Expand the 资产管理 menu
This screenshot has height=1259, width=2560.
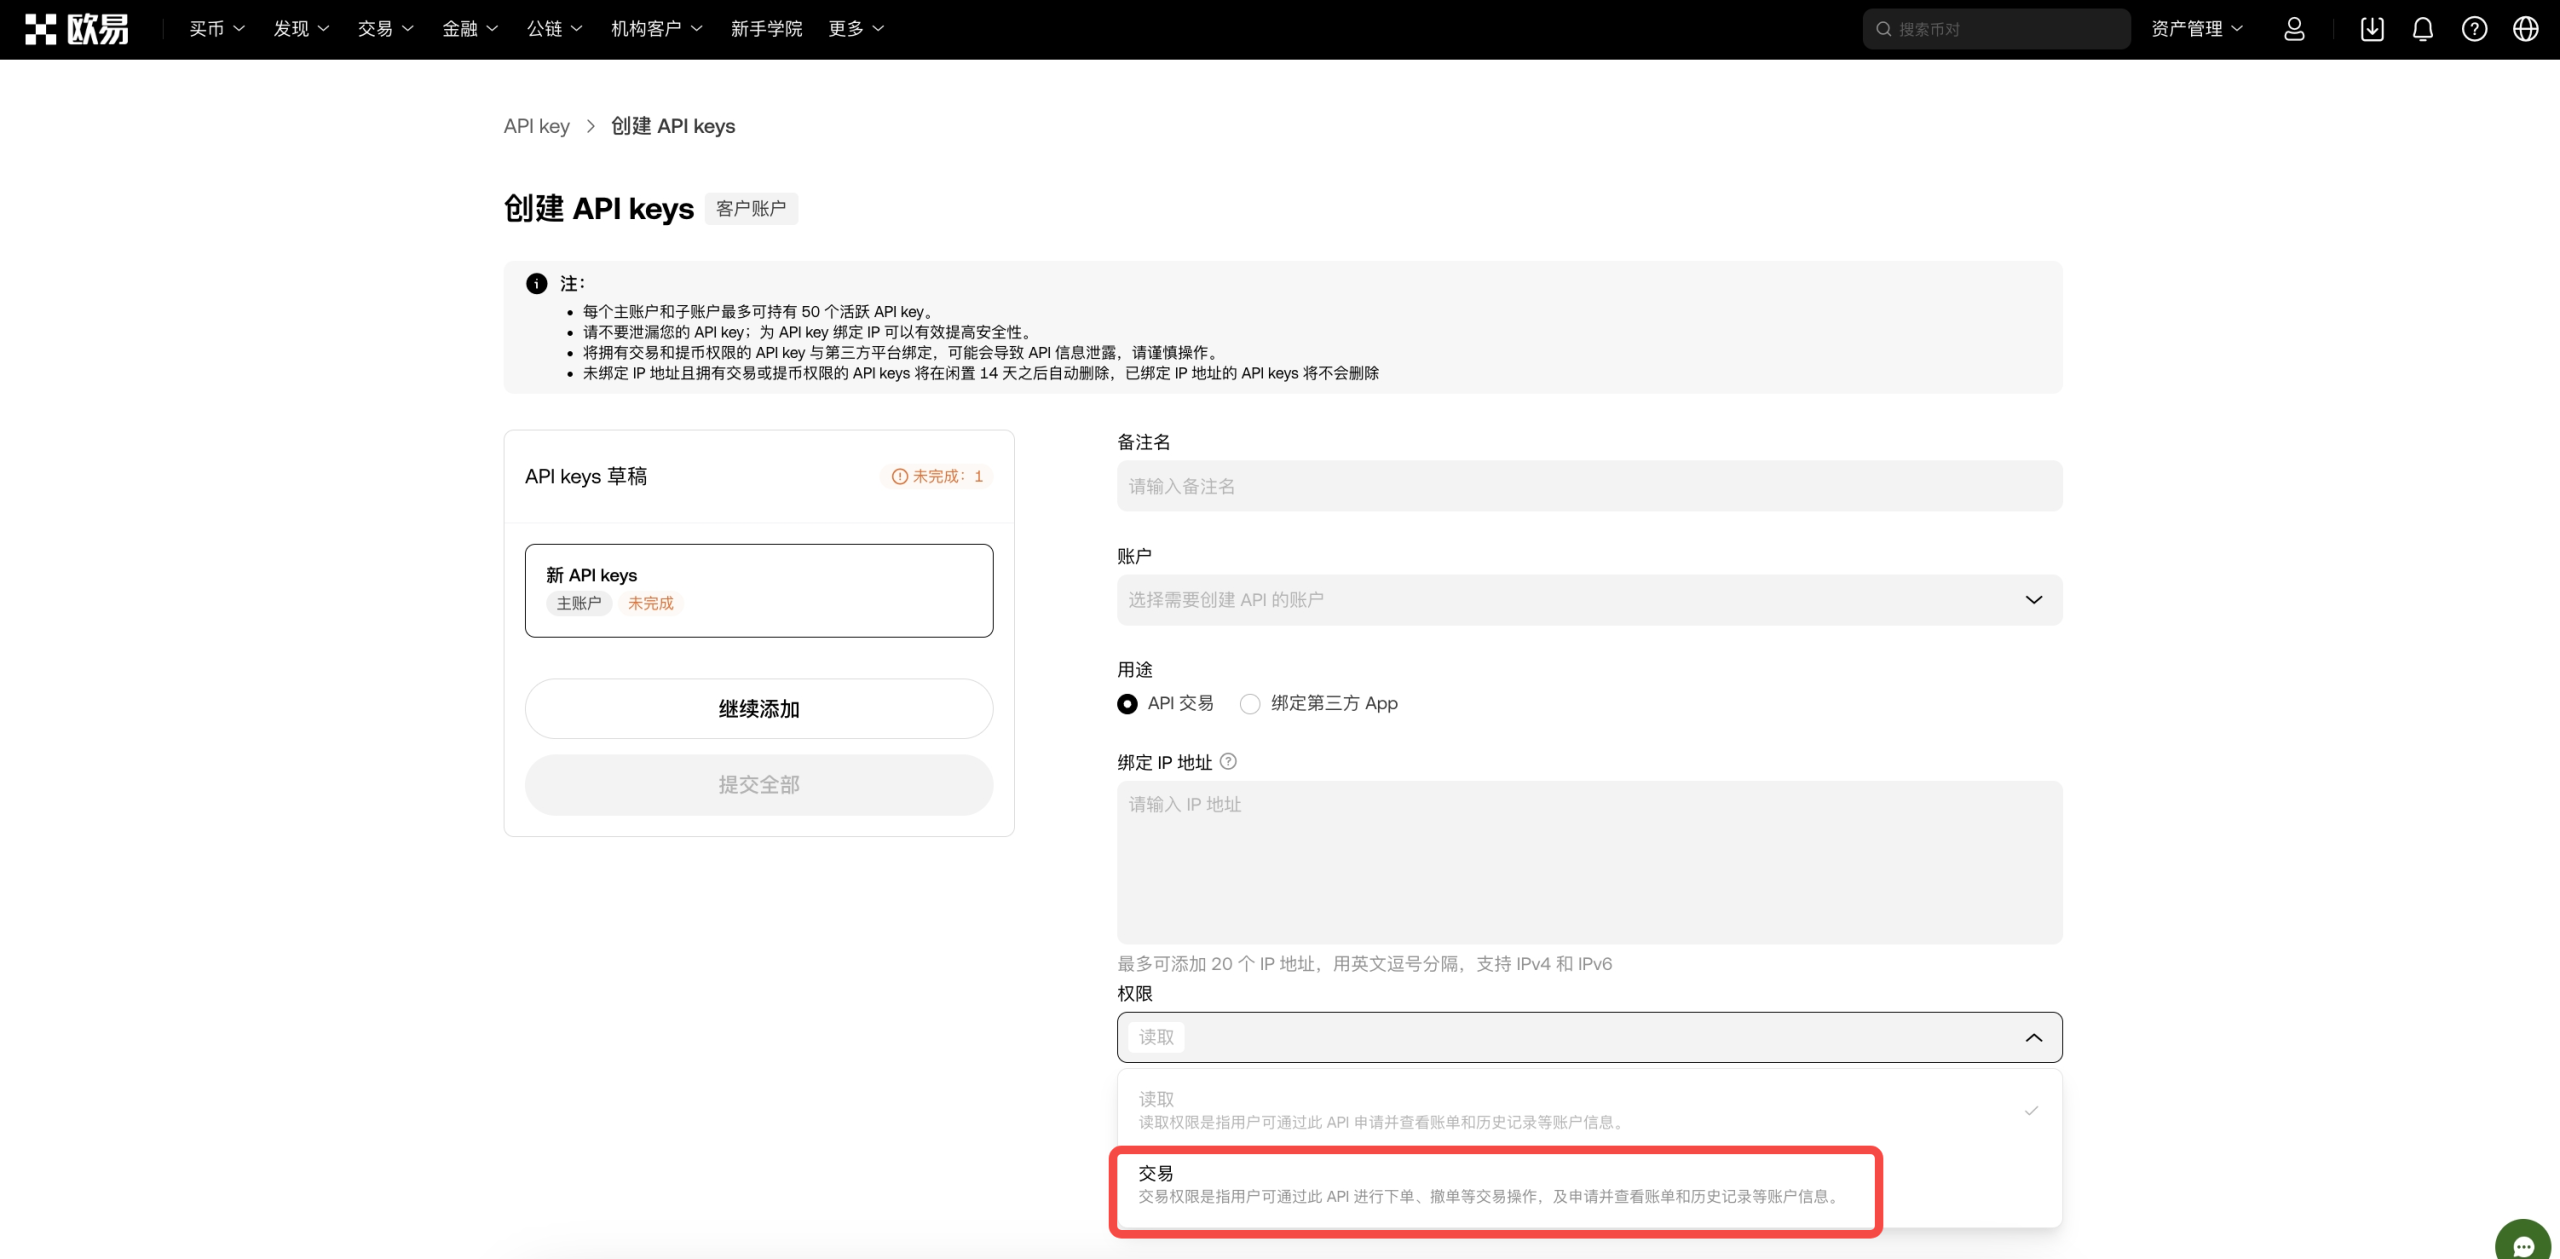tap(2197, 29)
